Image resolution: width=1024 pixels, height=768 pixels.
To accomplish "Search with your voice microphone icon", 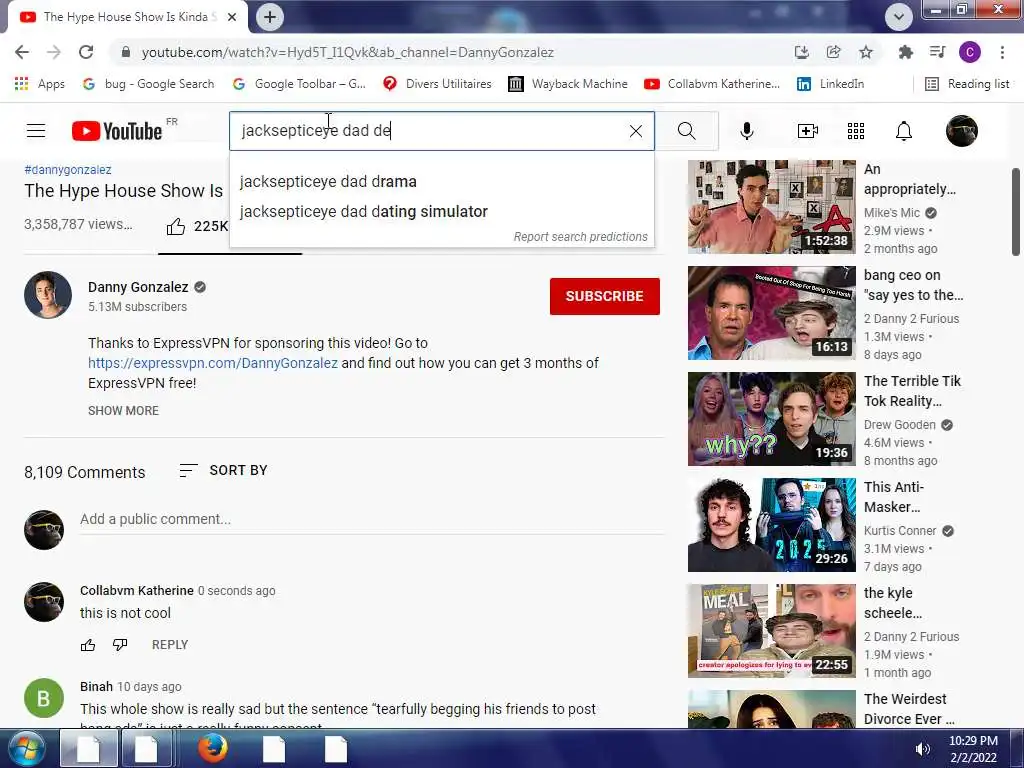I will (746, 131).
